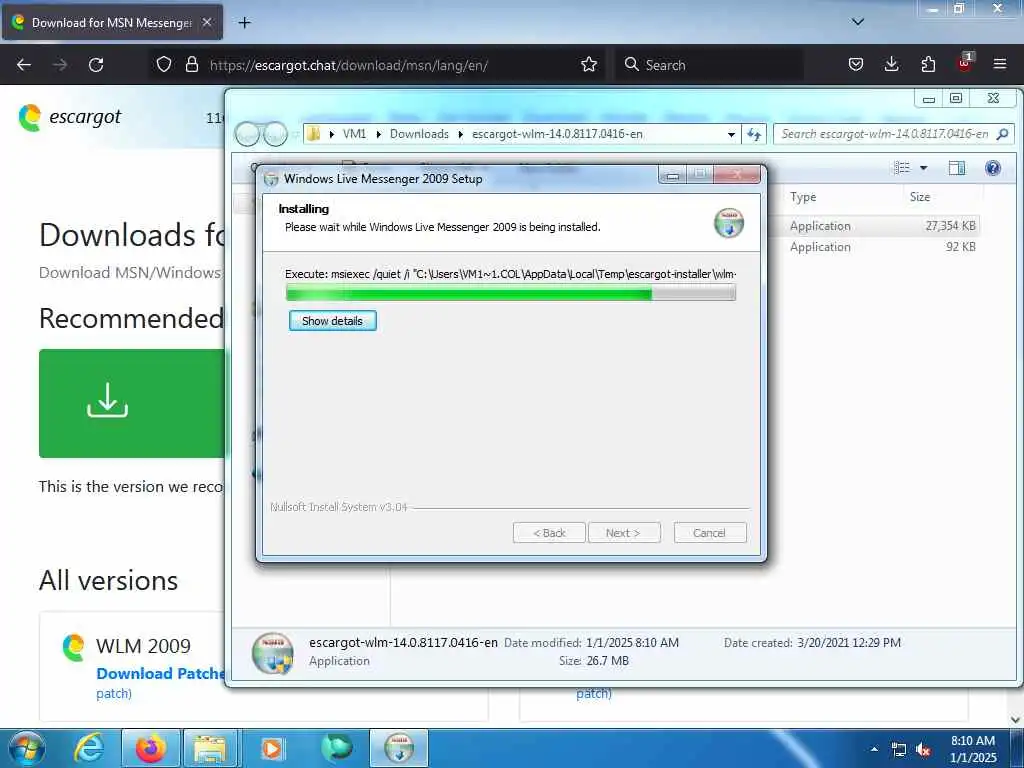
Task: Click the Setup title bar installer icon
Action: 271,179
